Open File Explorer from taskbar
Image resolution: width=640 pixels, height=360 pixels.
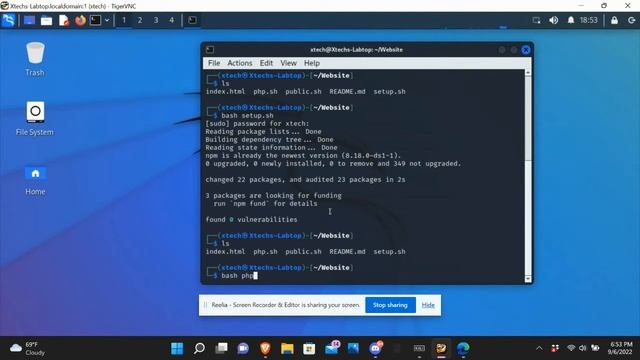pyautogui.click(x=287, y=348)
